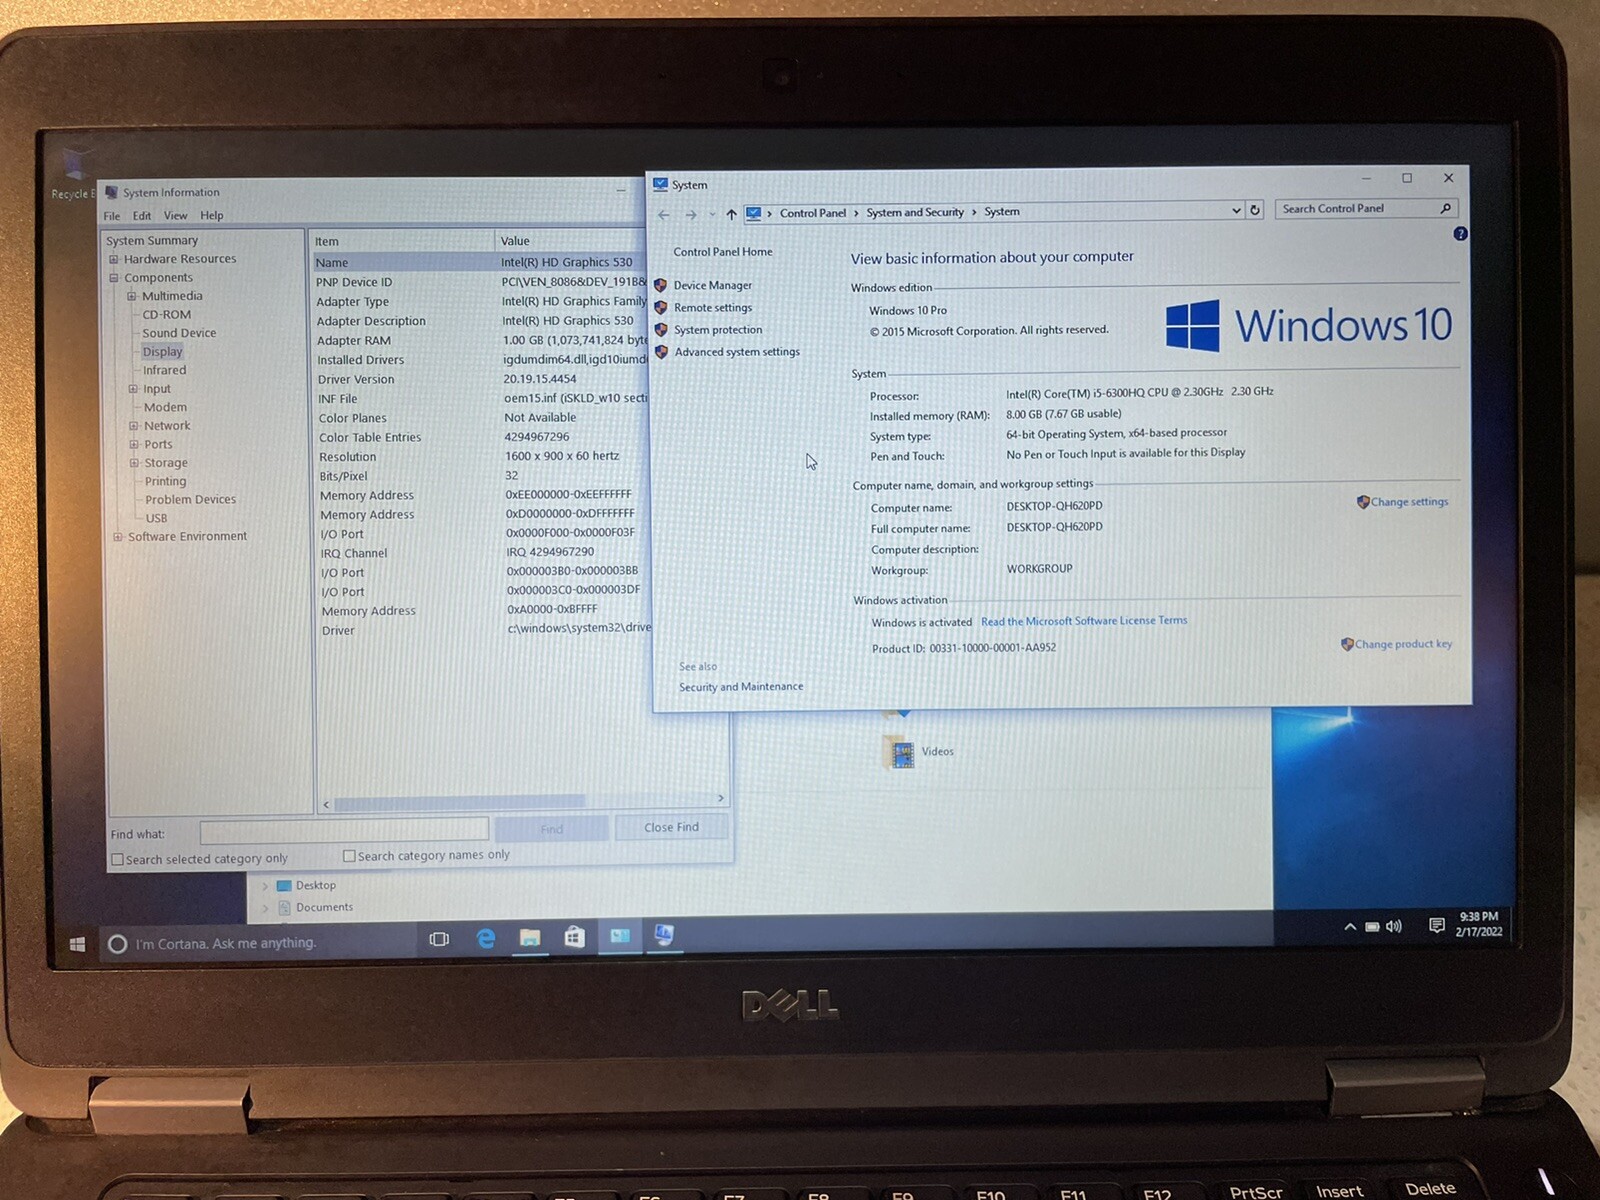Click the search magnifier icon
1600x1200 pixels.
(x=1446, y=208)
